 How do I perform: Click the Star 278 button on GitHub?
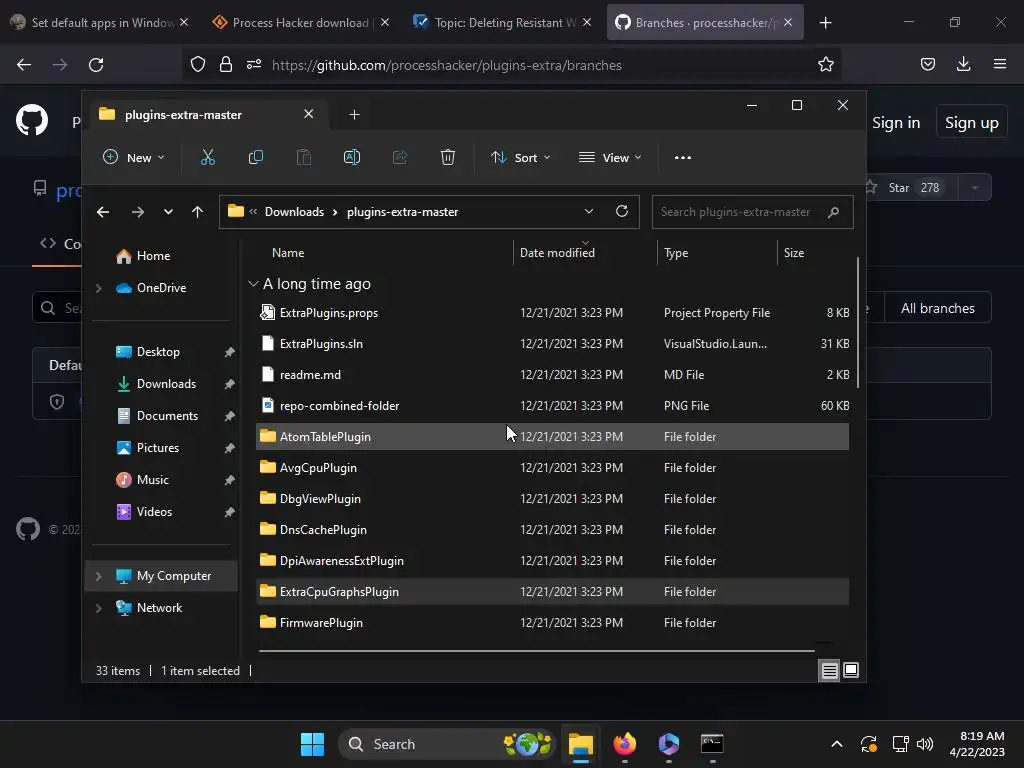coord(910,187)
